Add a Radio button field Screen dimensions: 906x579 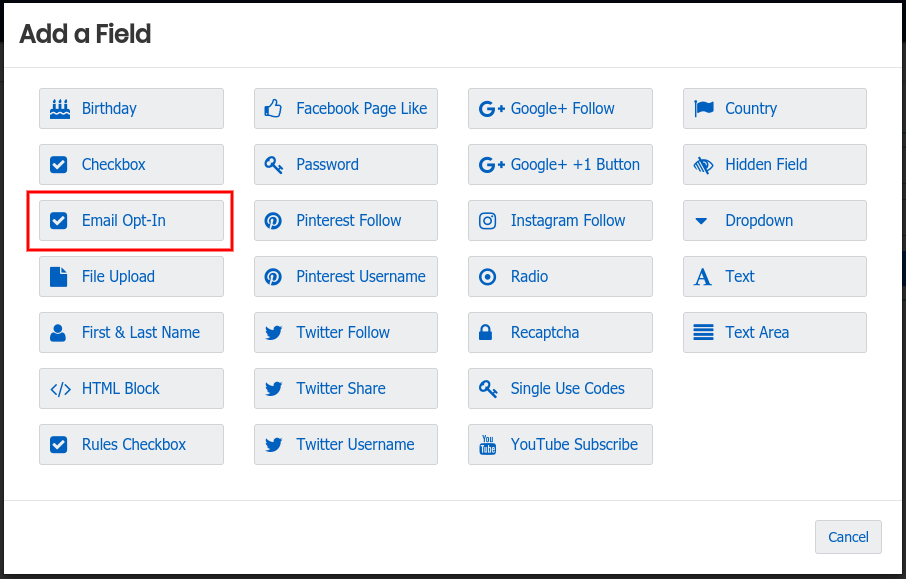pos(560,277)
